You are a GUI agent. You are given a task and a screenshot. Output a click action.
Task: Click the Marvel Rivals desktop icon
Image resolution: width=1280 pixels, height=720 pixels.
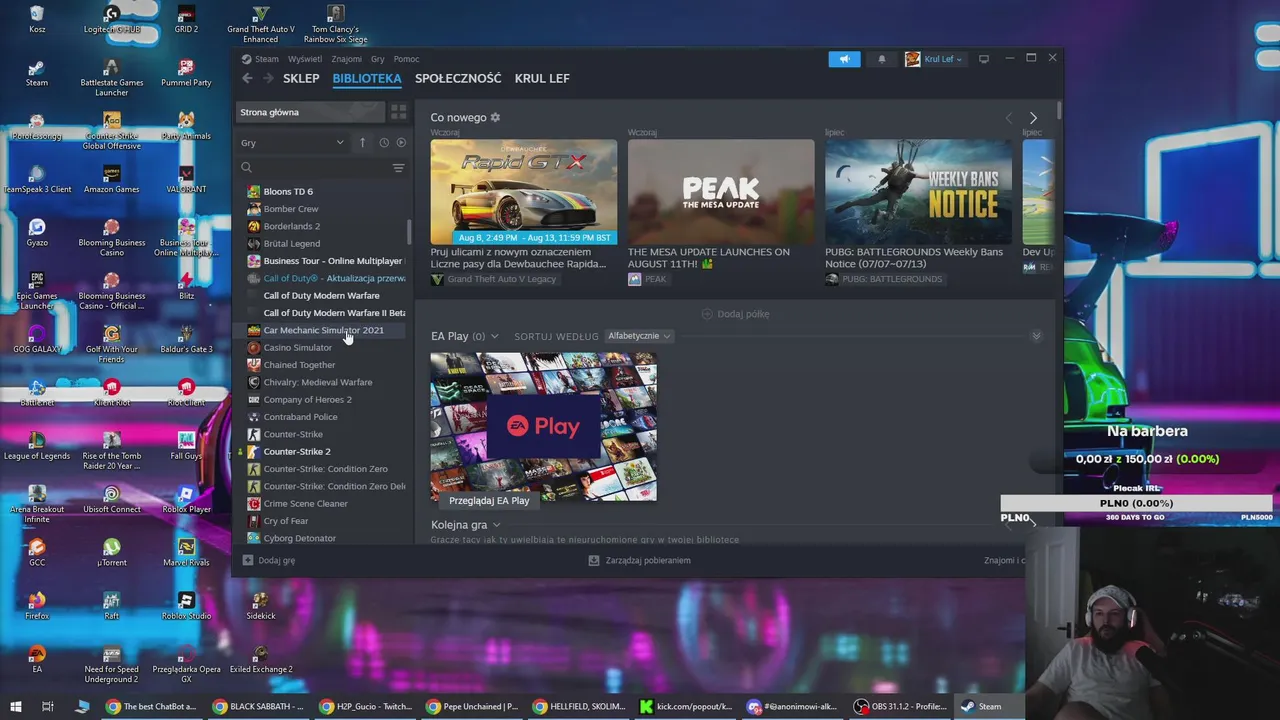point(186,552)
